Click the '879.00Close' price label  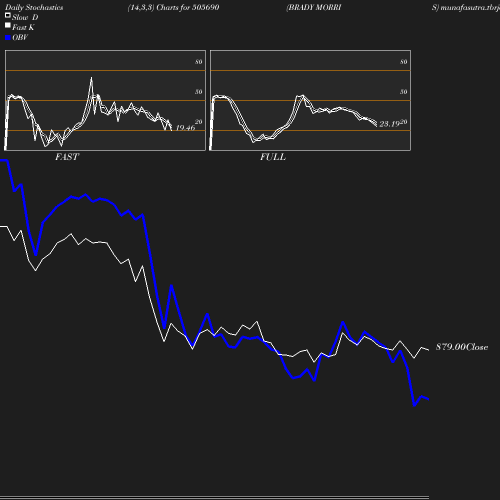pyautogui.click(x=462, y=347)
